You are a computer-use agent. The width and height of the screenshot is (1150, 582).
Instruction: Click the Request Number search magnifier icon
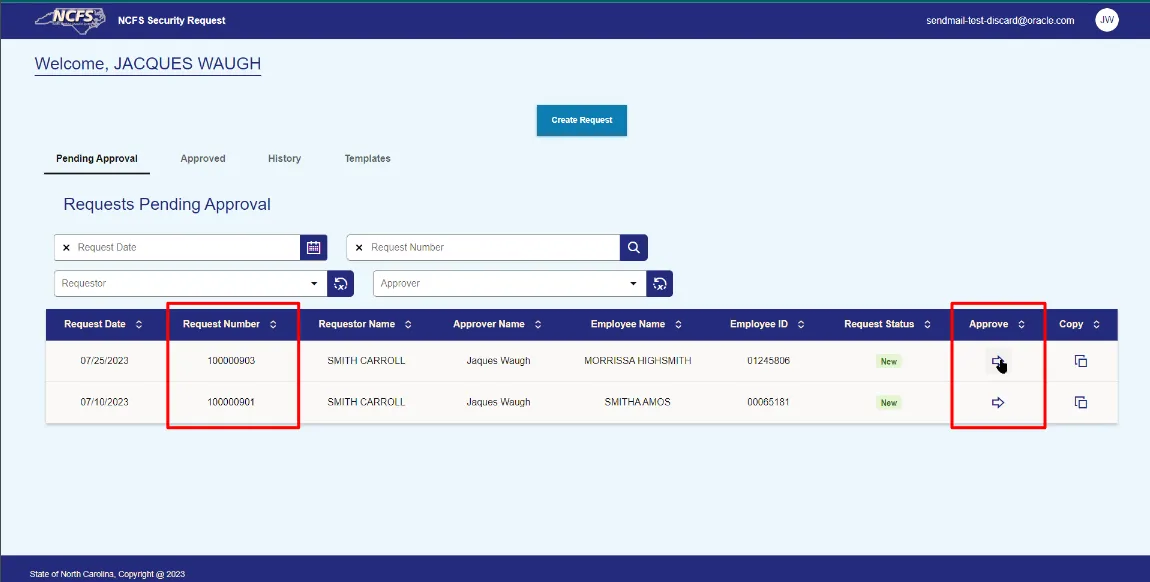point(634,247)
